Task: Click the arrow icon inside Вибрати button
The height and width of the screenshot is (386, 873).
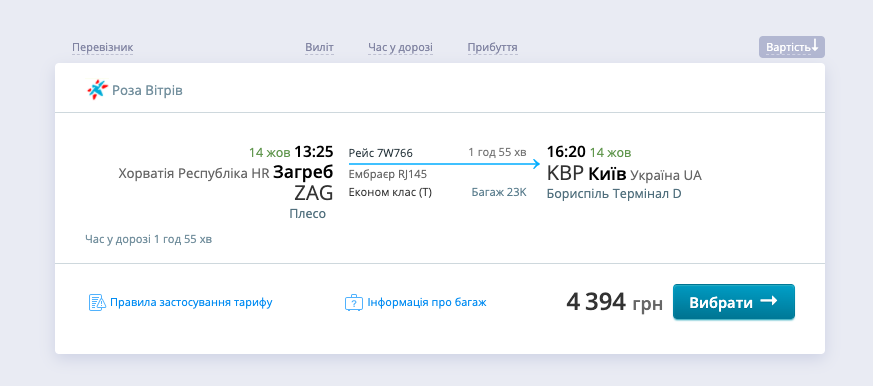Action: pos(769,301)
